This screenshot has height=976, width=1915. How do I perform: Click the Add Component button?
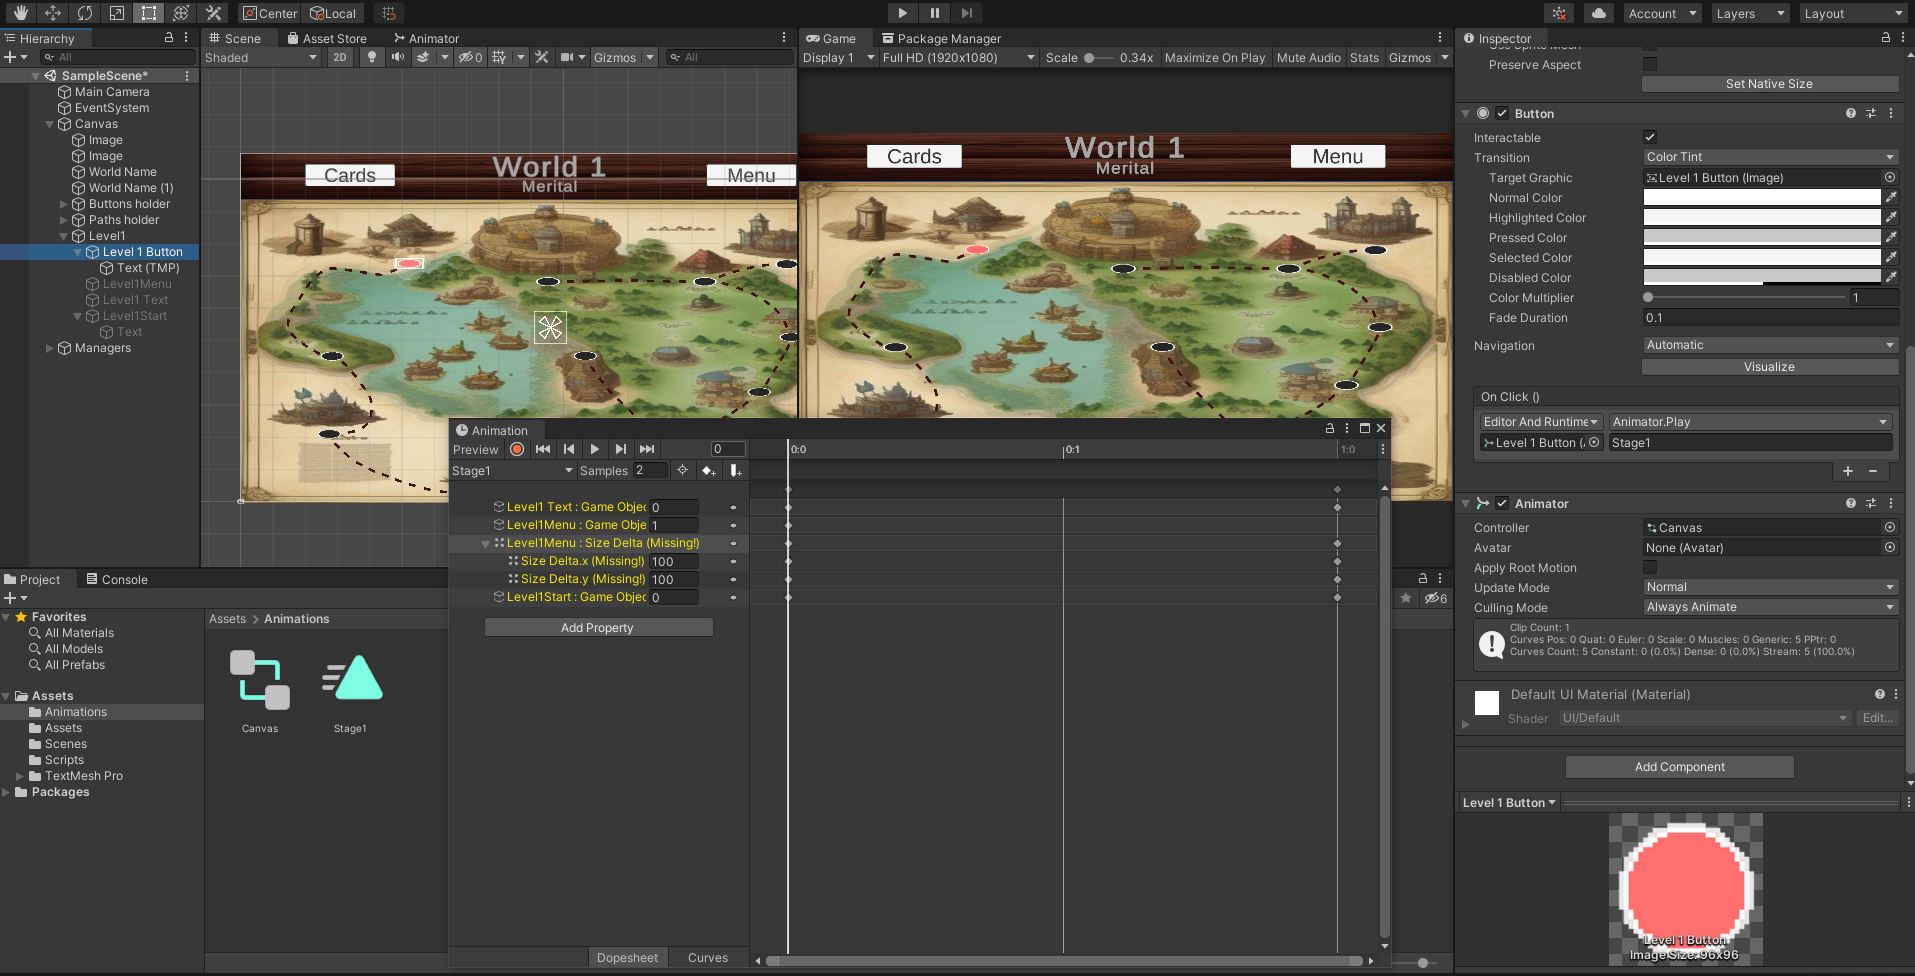[x=1679, y=766]
